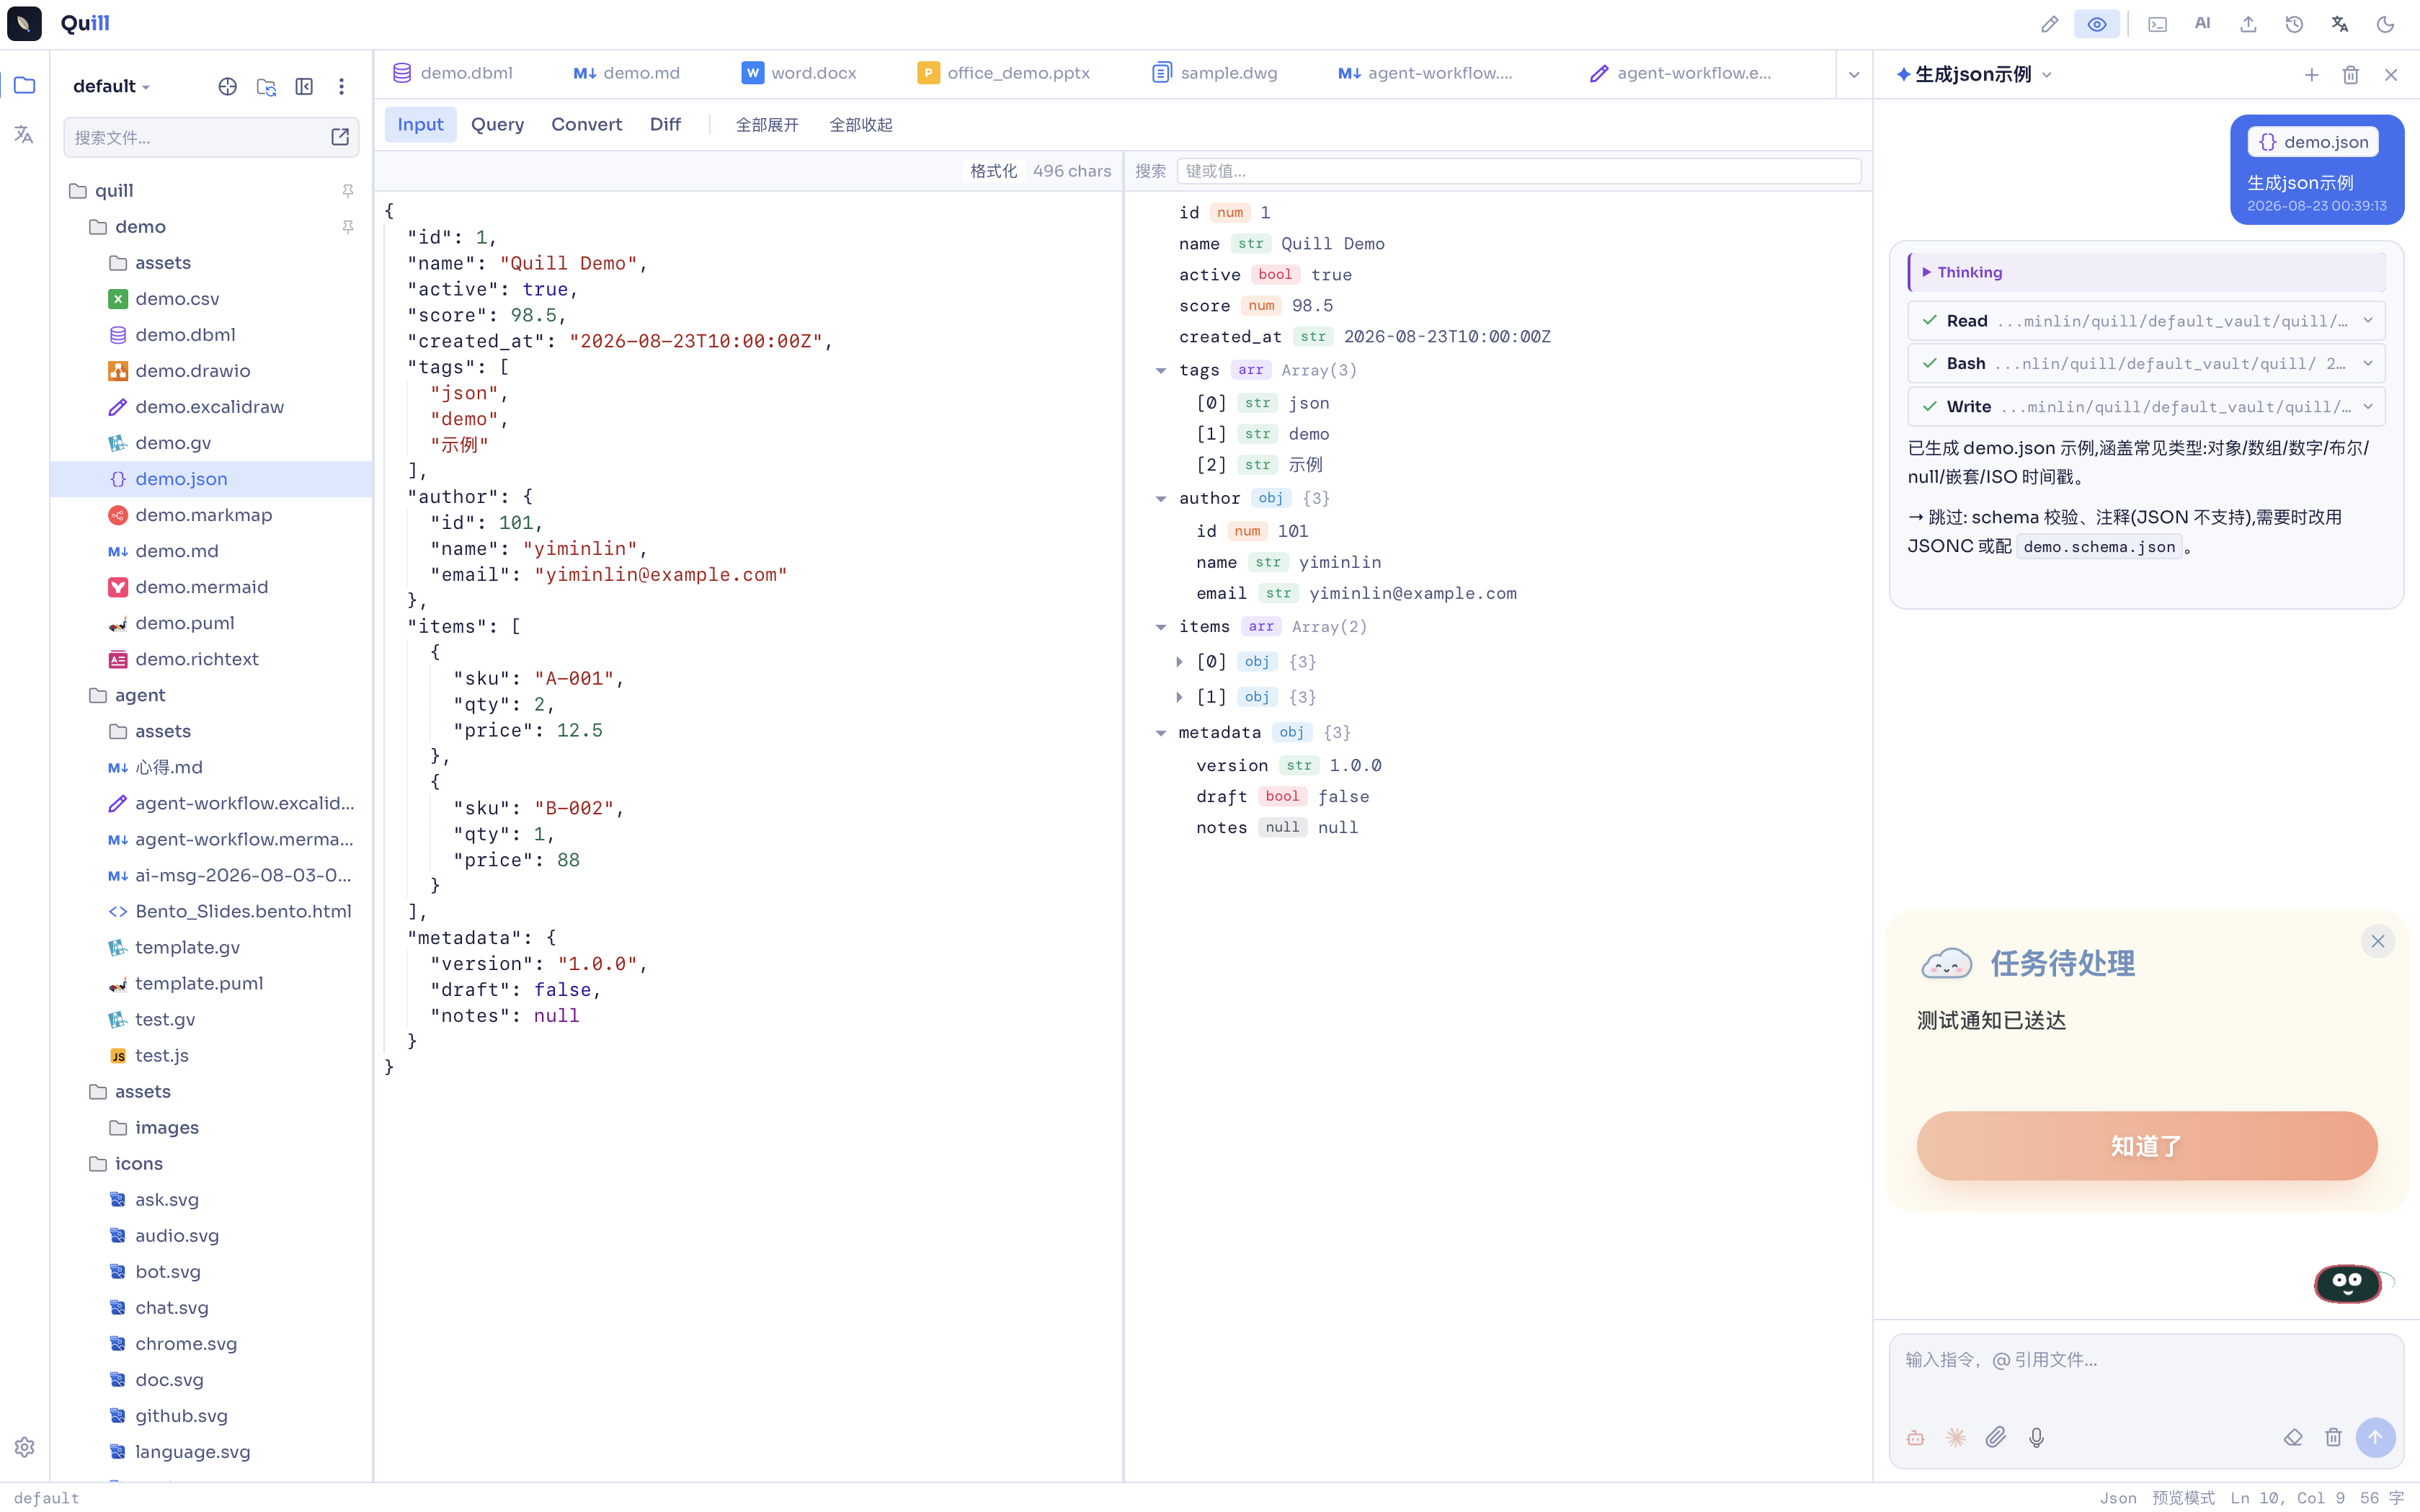
Task: Switch to the Convert tab
Action: [586, 124]
